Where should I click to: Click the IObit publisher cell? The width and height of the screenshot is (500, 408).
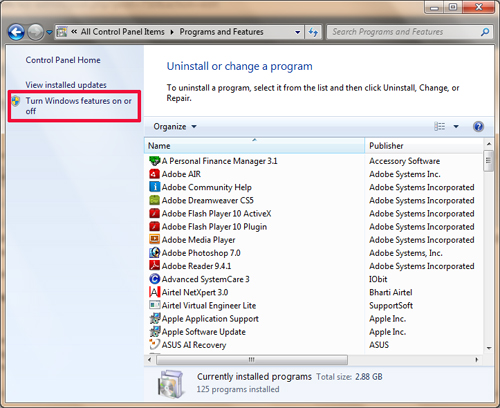click(x=378, y=279)
